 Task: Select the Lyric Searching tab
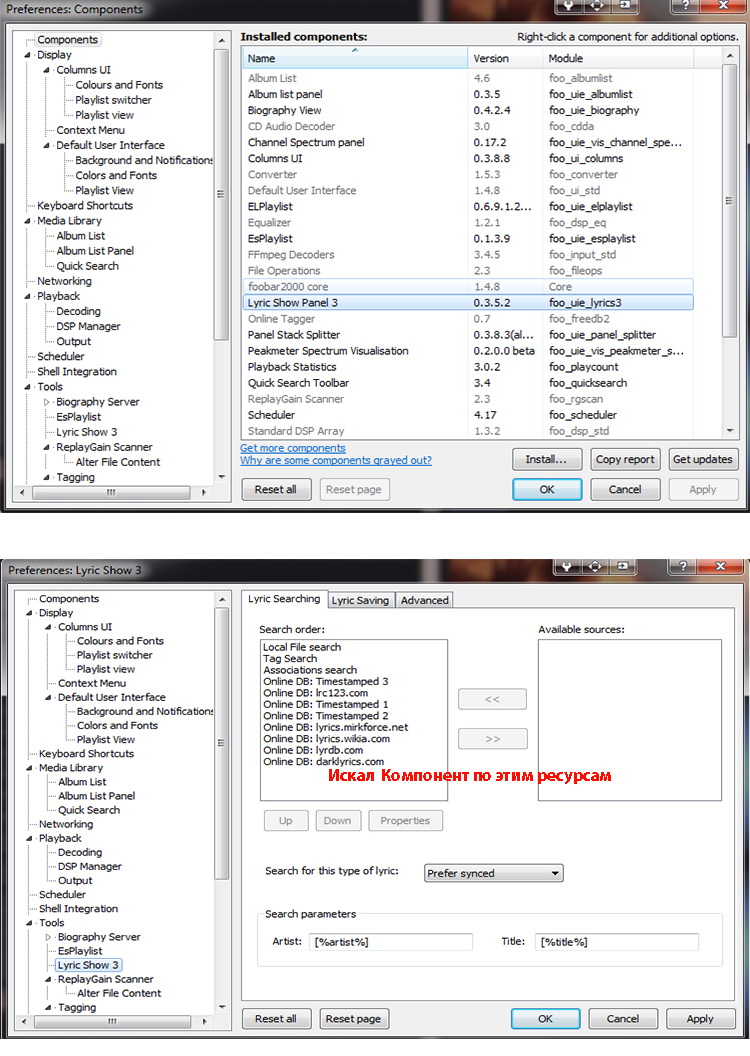click(x=284, y=599)
